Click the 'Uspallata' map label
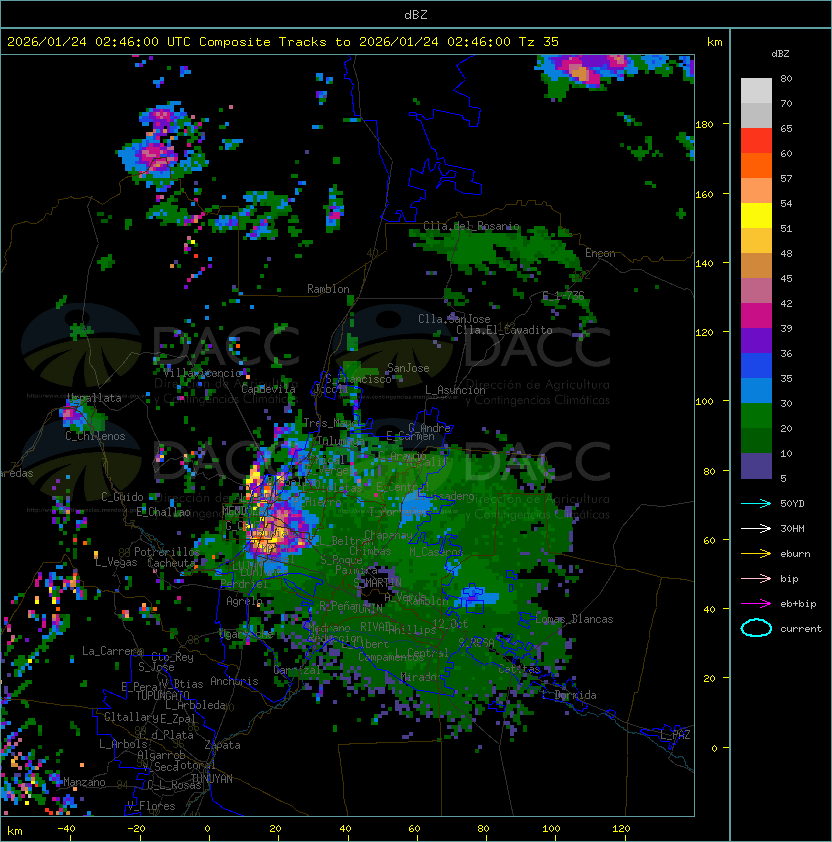Screen dimensions: 832x842 tap(95, 398)
